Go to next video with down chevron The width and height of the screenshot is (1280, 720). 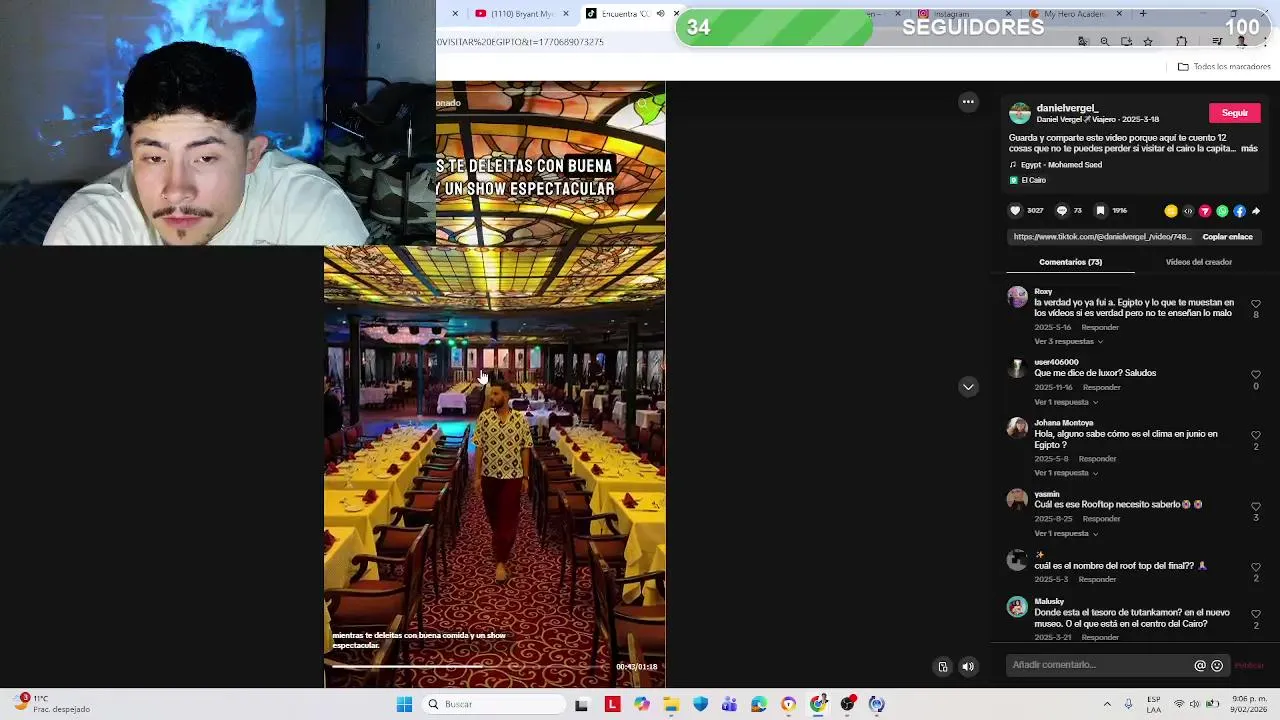pyautogui.click(x=968, y=387)
